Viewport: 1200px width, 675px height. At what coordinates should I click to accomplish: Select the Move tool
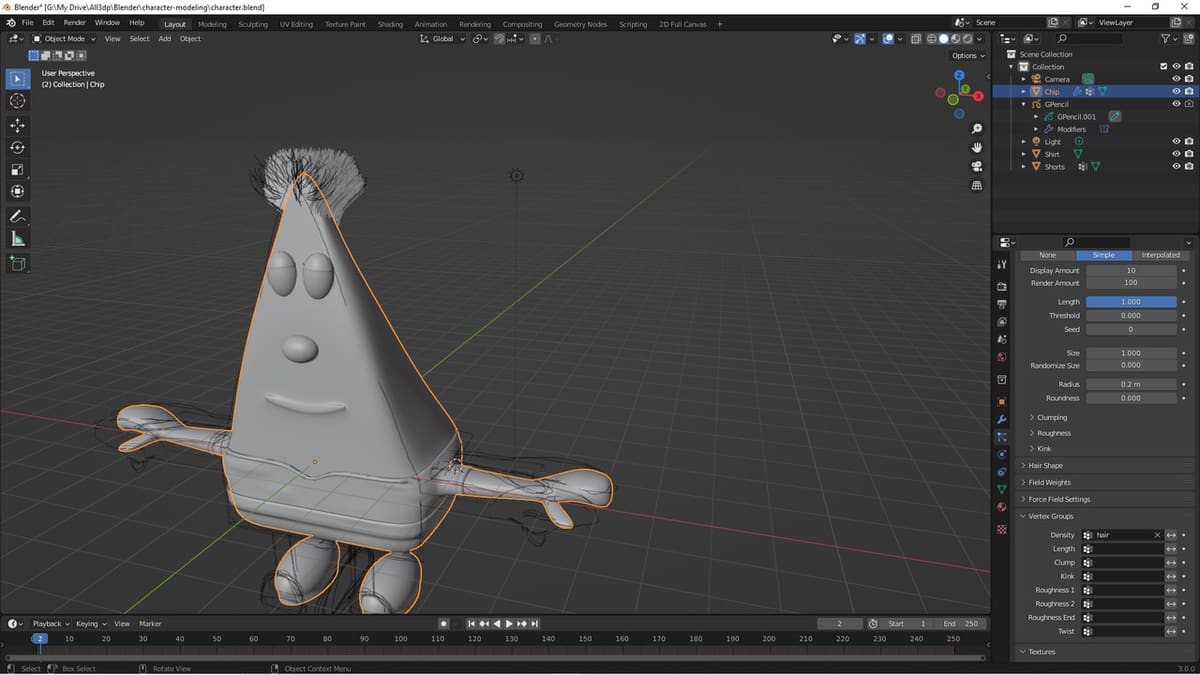pos(18,125)
